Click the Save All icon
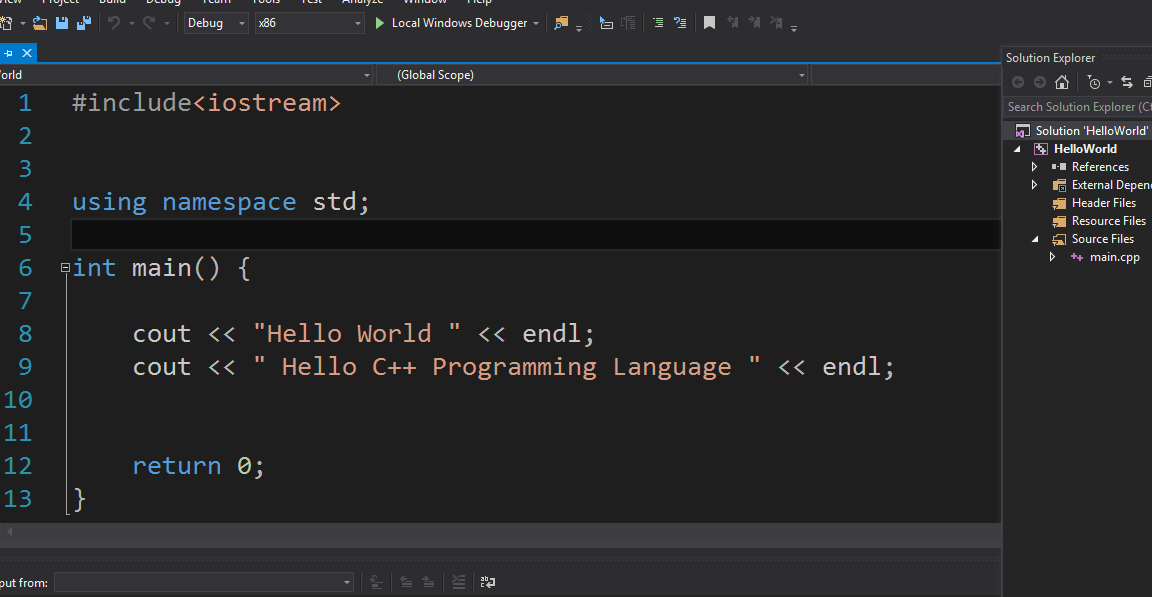1152x597 pixels. click(86, 22)
